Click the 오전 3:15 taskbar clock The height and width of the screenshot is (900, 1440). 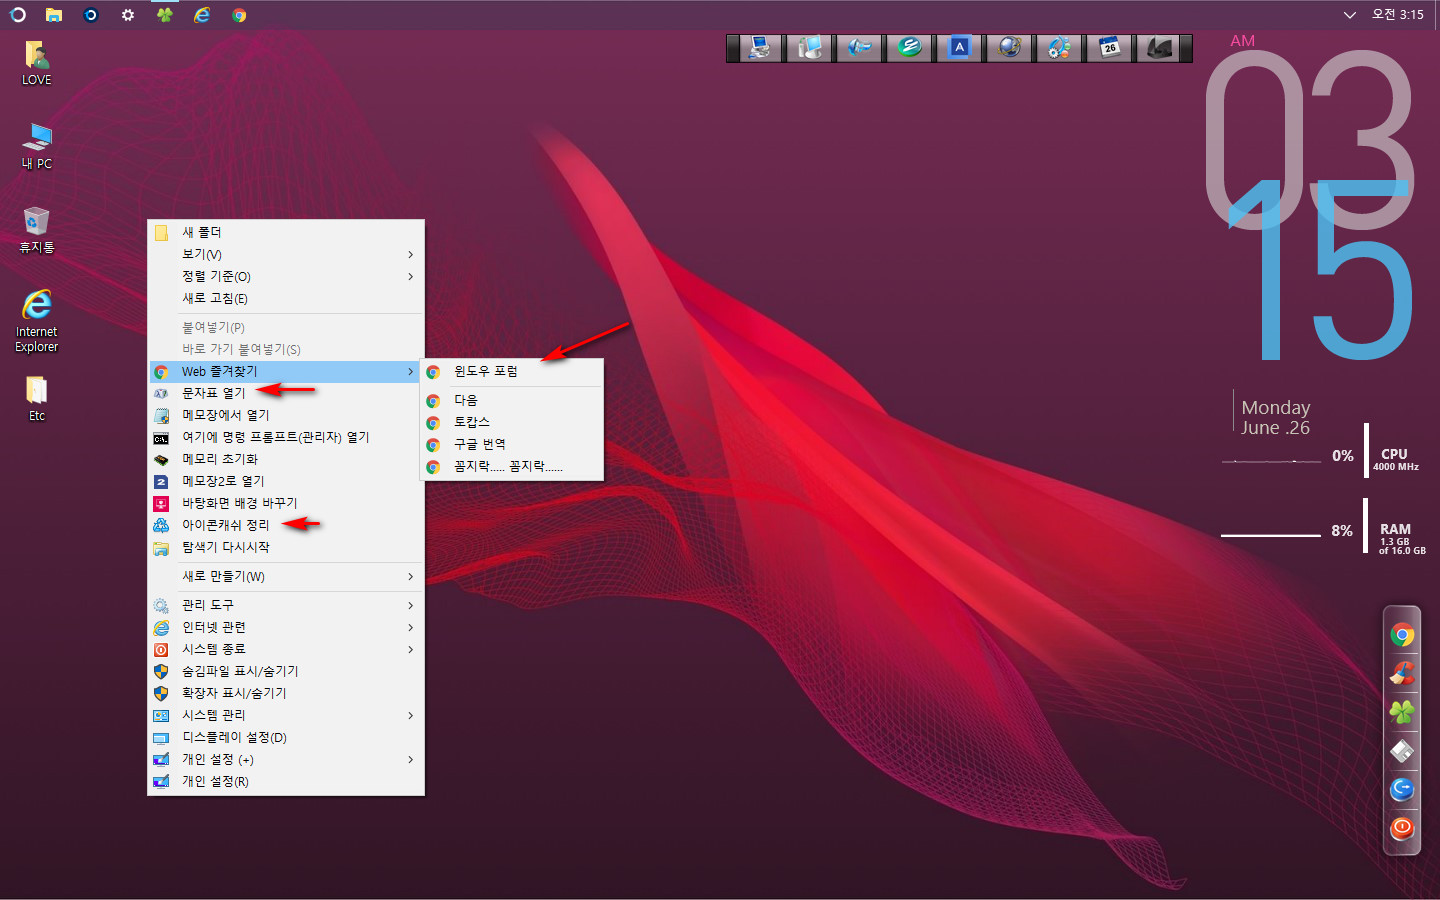(x=1397, y=15)
